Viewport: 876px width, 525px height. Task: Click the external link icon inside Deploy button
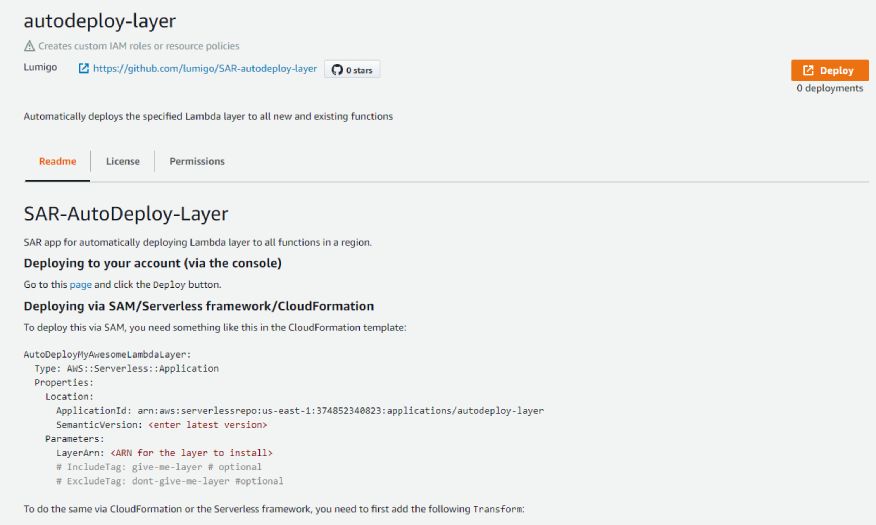click(x=808, y=70)
